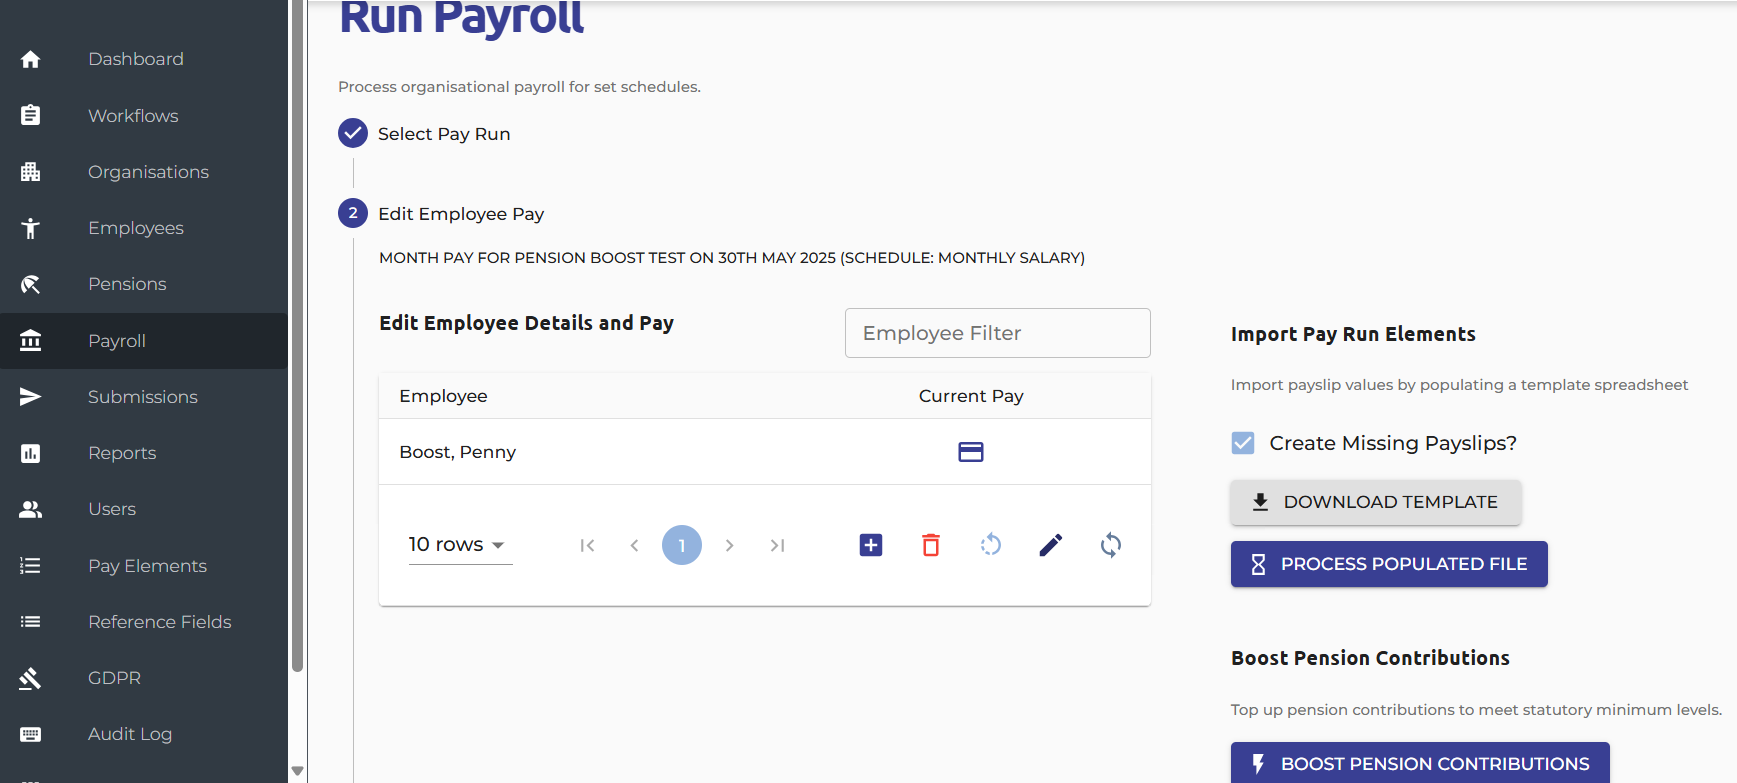This screenshot has width=1737, height=783.
Task: Open Users in the sidebar
Action: pos(144,509)
